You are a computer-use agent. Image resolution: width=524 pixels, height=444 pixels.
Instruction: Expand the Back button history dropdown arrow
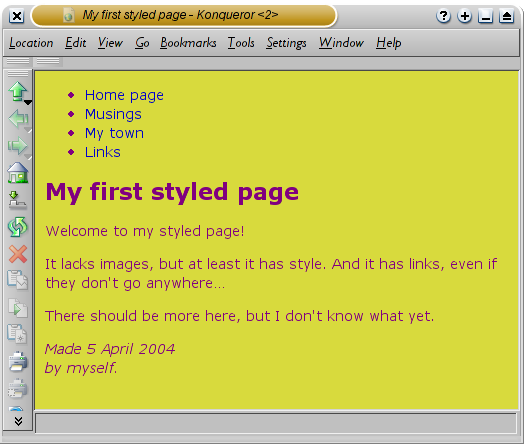(x=29, y=130)
